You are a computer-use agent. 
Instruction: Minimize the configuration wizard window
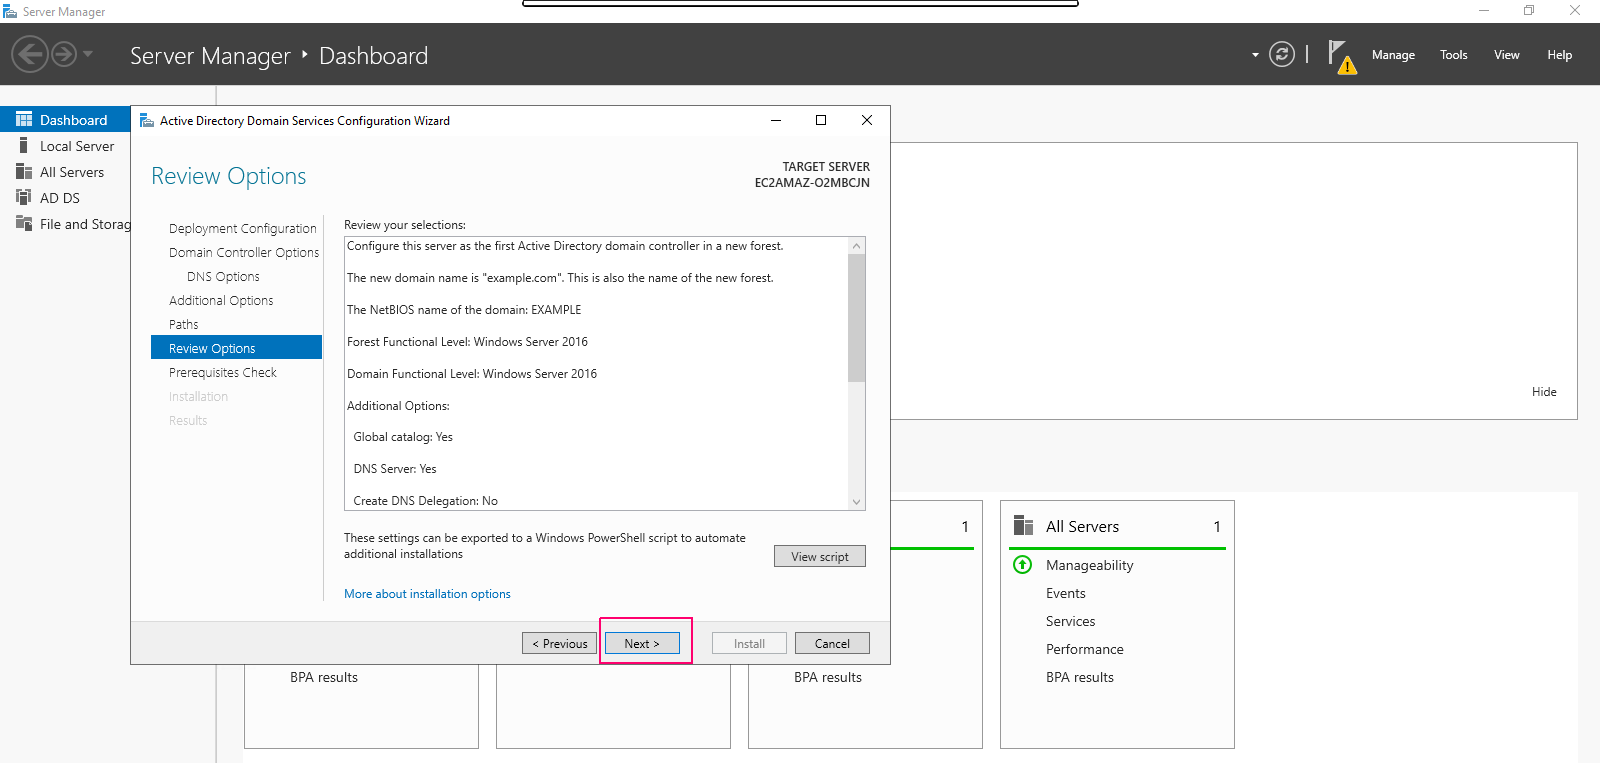point(775,120)
